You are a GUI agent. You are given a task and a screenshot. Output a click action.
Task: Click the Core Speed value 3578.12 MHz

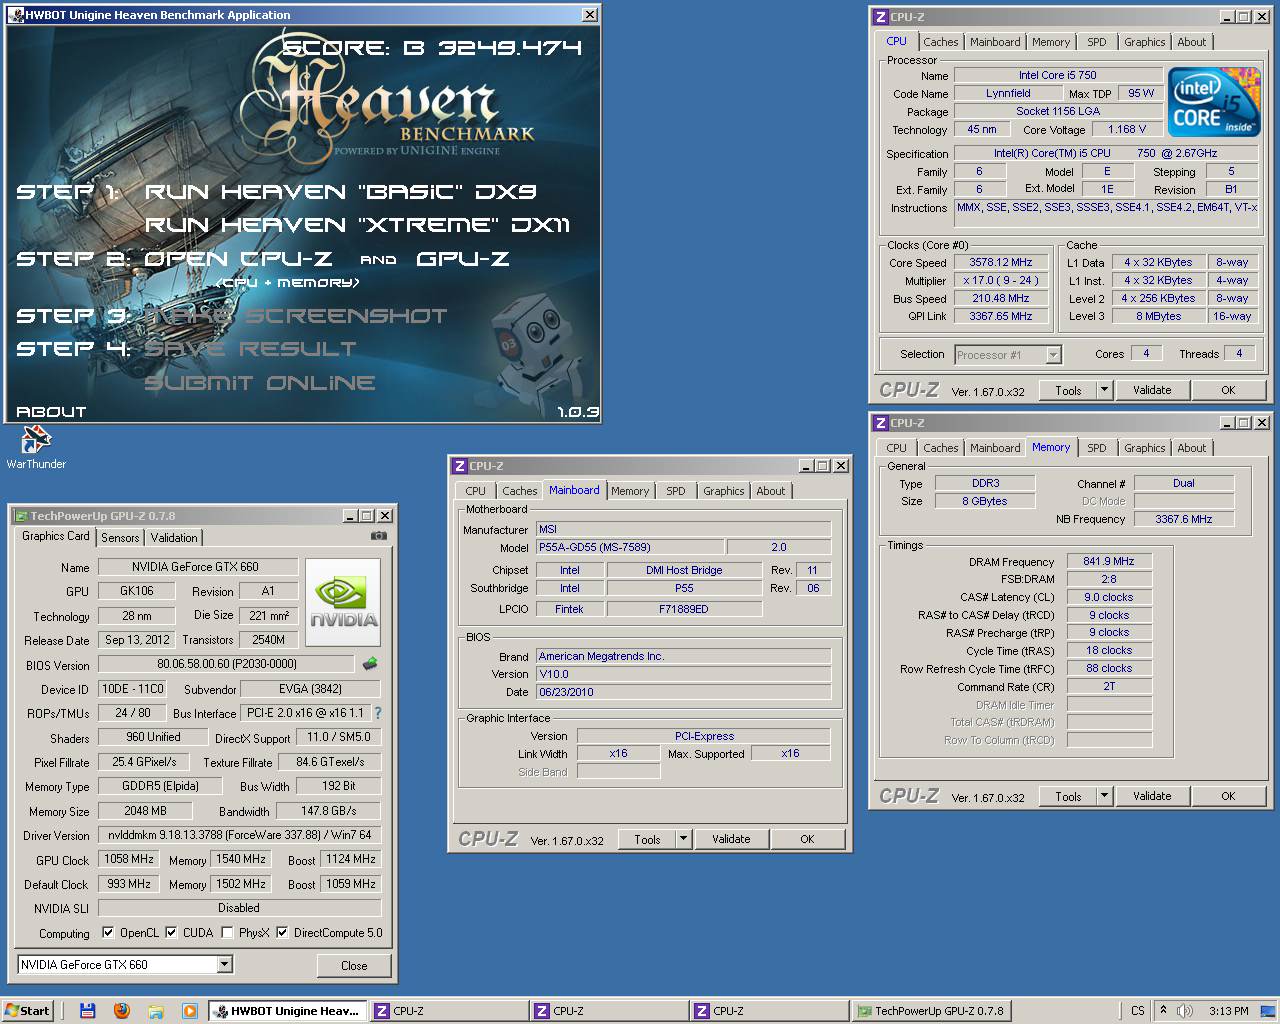click(x=1000, y=262)
